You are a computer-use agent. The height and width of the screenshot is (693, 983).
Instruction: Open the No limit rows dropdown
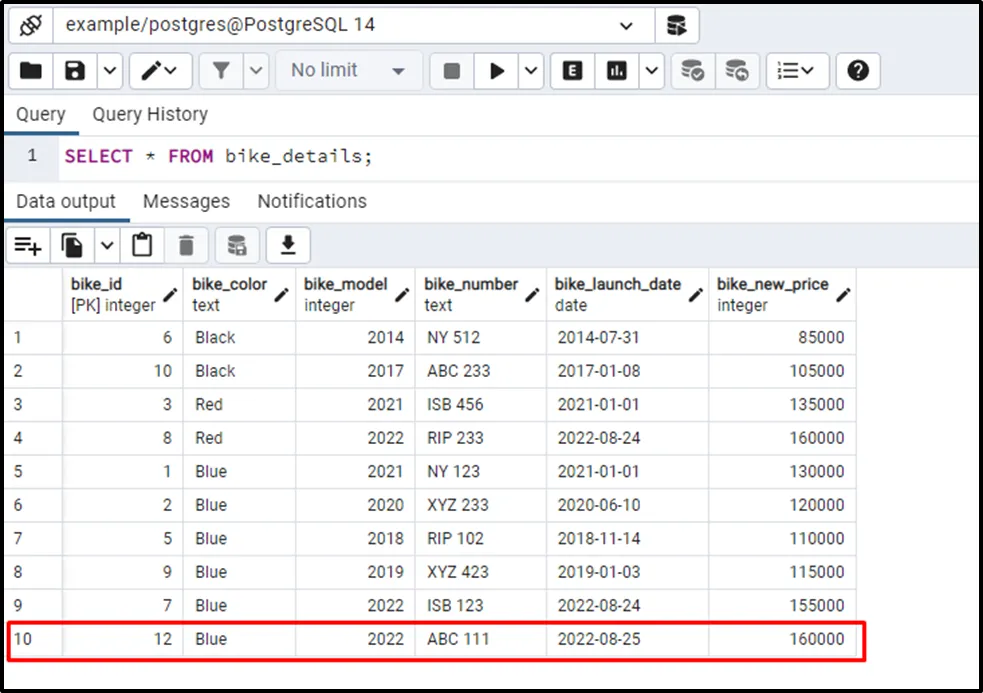pyautogui.click(x=347, y=71)
